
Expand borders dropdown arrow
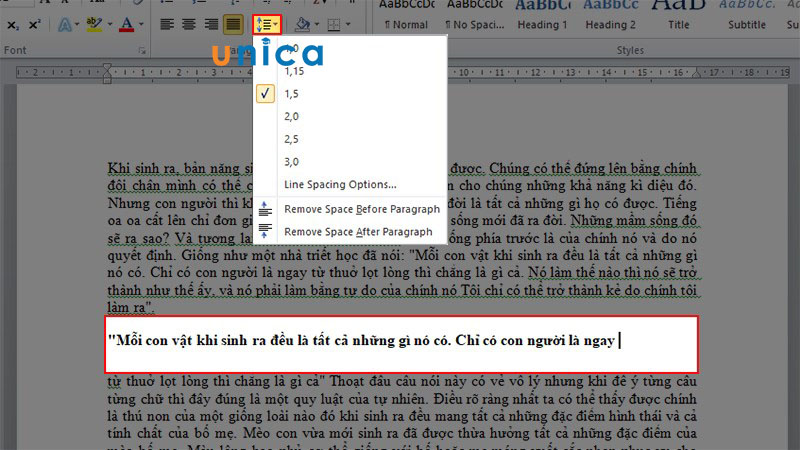[348, 24]
